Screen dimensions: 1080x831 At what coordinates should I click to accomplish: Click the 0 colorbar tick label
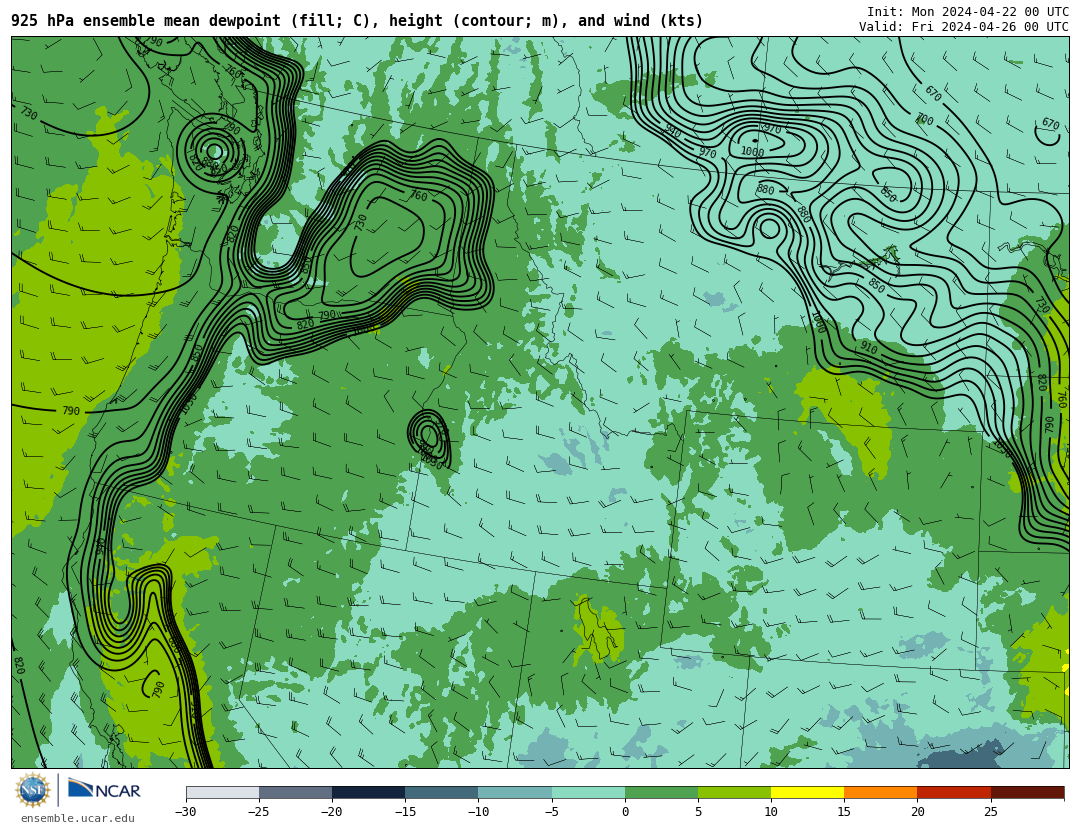(625, 812)
